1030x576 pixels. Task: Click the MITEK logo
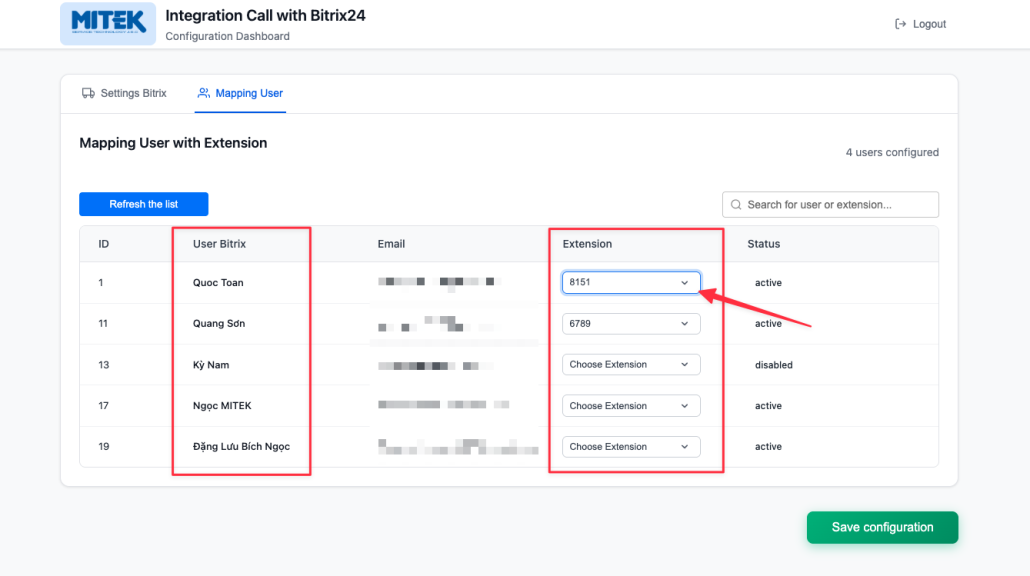[108, 24]
